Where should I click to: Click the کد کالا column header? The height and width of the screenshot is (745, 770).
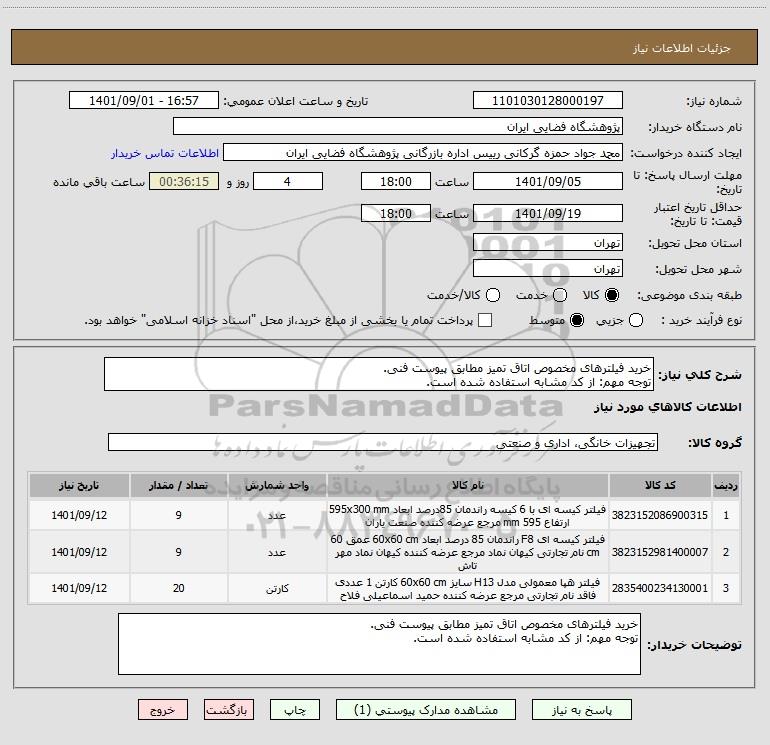(x=660, y=485)
